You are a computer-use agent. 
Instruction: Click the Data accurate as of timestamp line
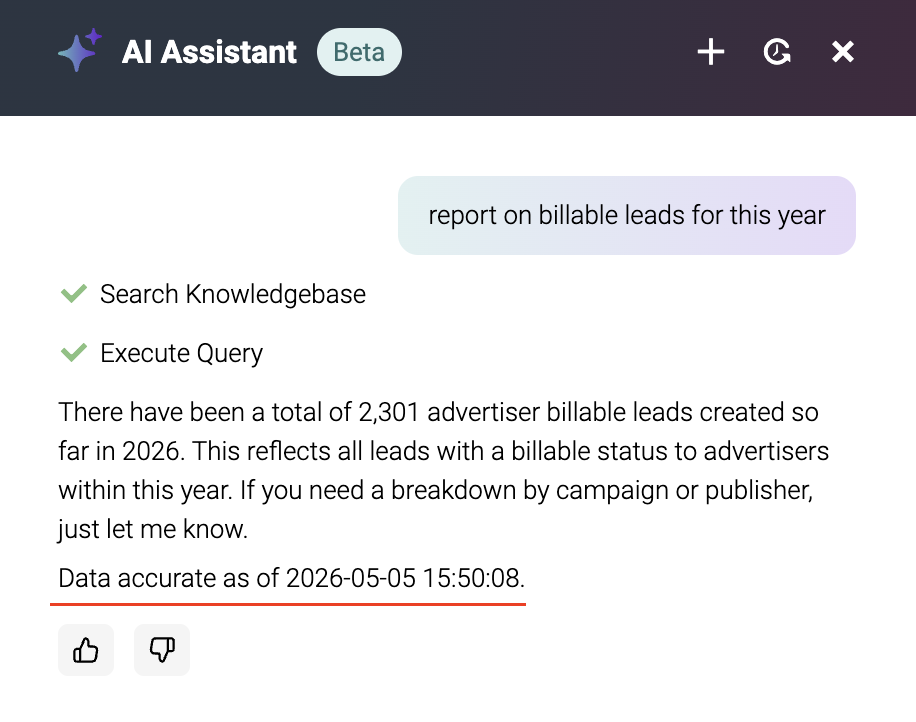coord(292,578)
